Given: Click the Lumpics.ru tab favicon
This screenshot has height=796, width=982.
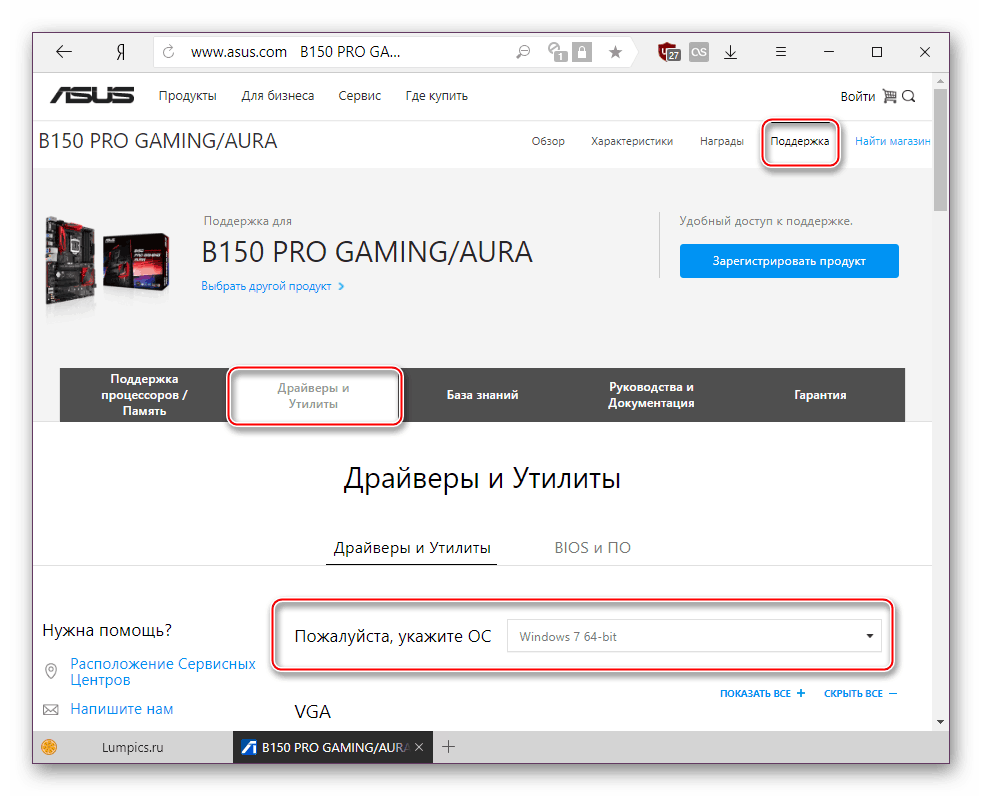Looking at the screenshot, I should (49, 747).
